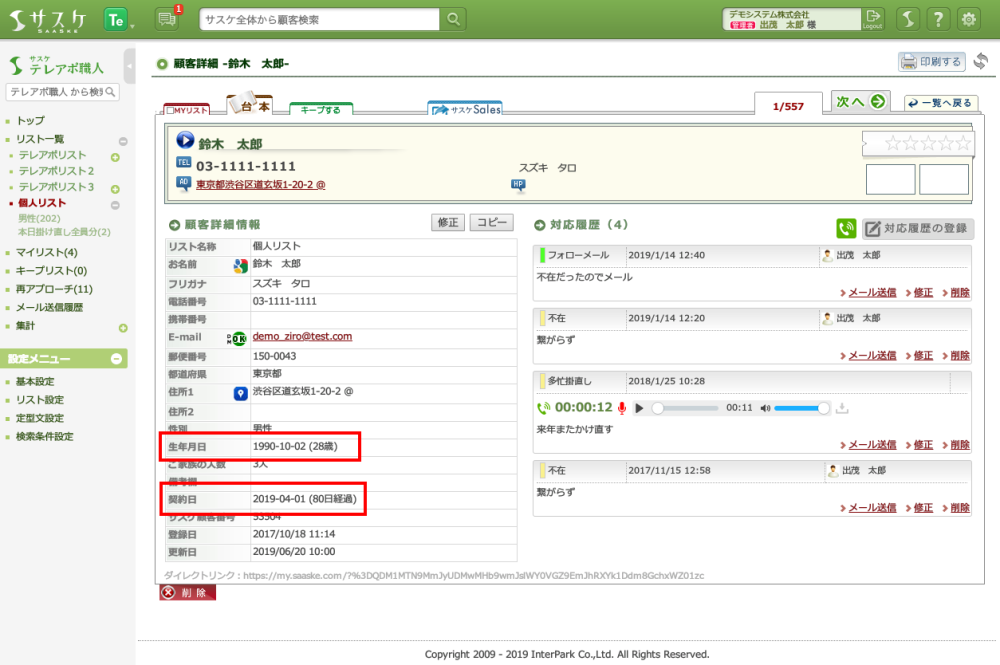Open the help question mark icon
Screen dimensions: 1000x665
(938, 20)
